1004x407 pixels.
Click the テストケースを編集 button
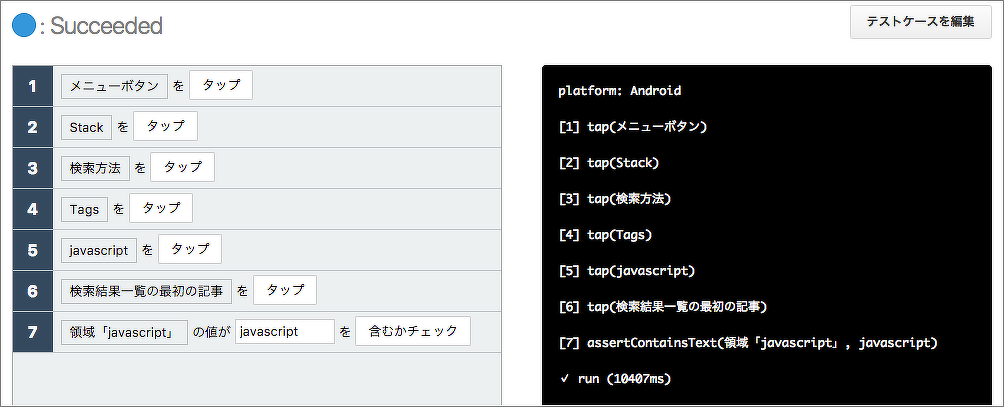[x=920, y=21]
